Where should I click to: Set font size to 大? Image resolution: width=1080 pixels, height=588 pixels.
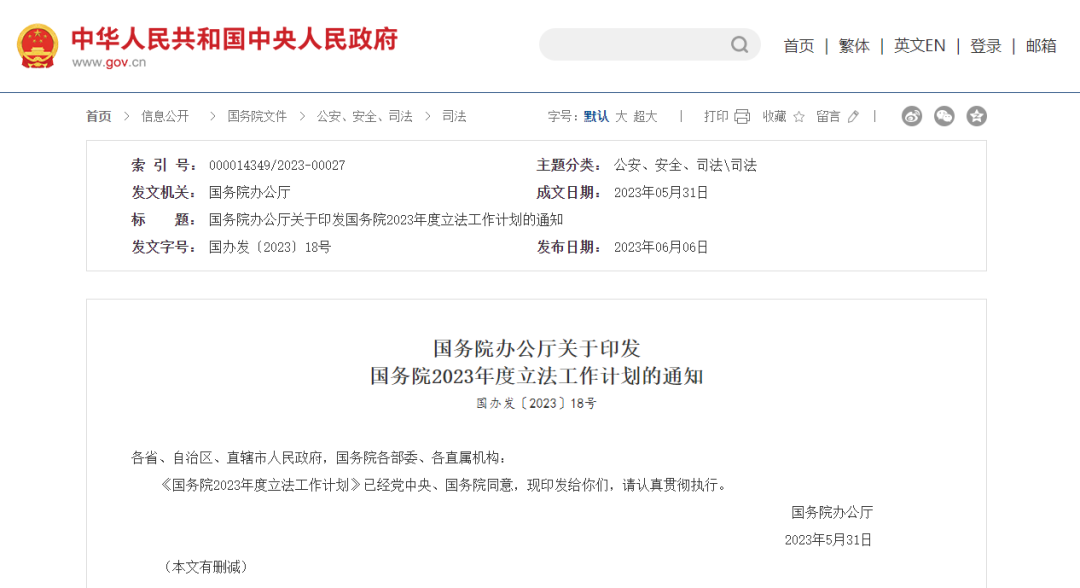621,116
